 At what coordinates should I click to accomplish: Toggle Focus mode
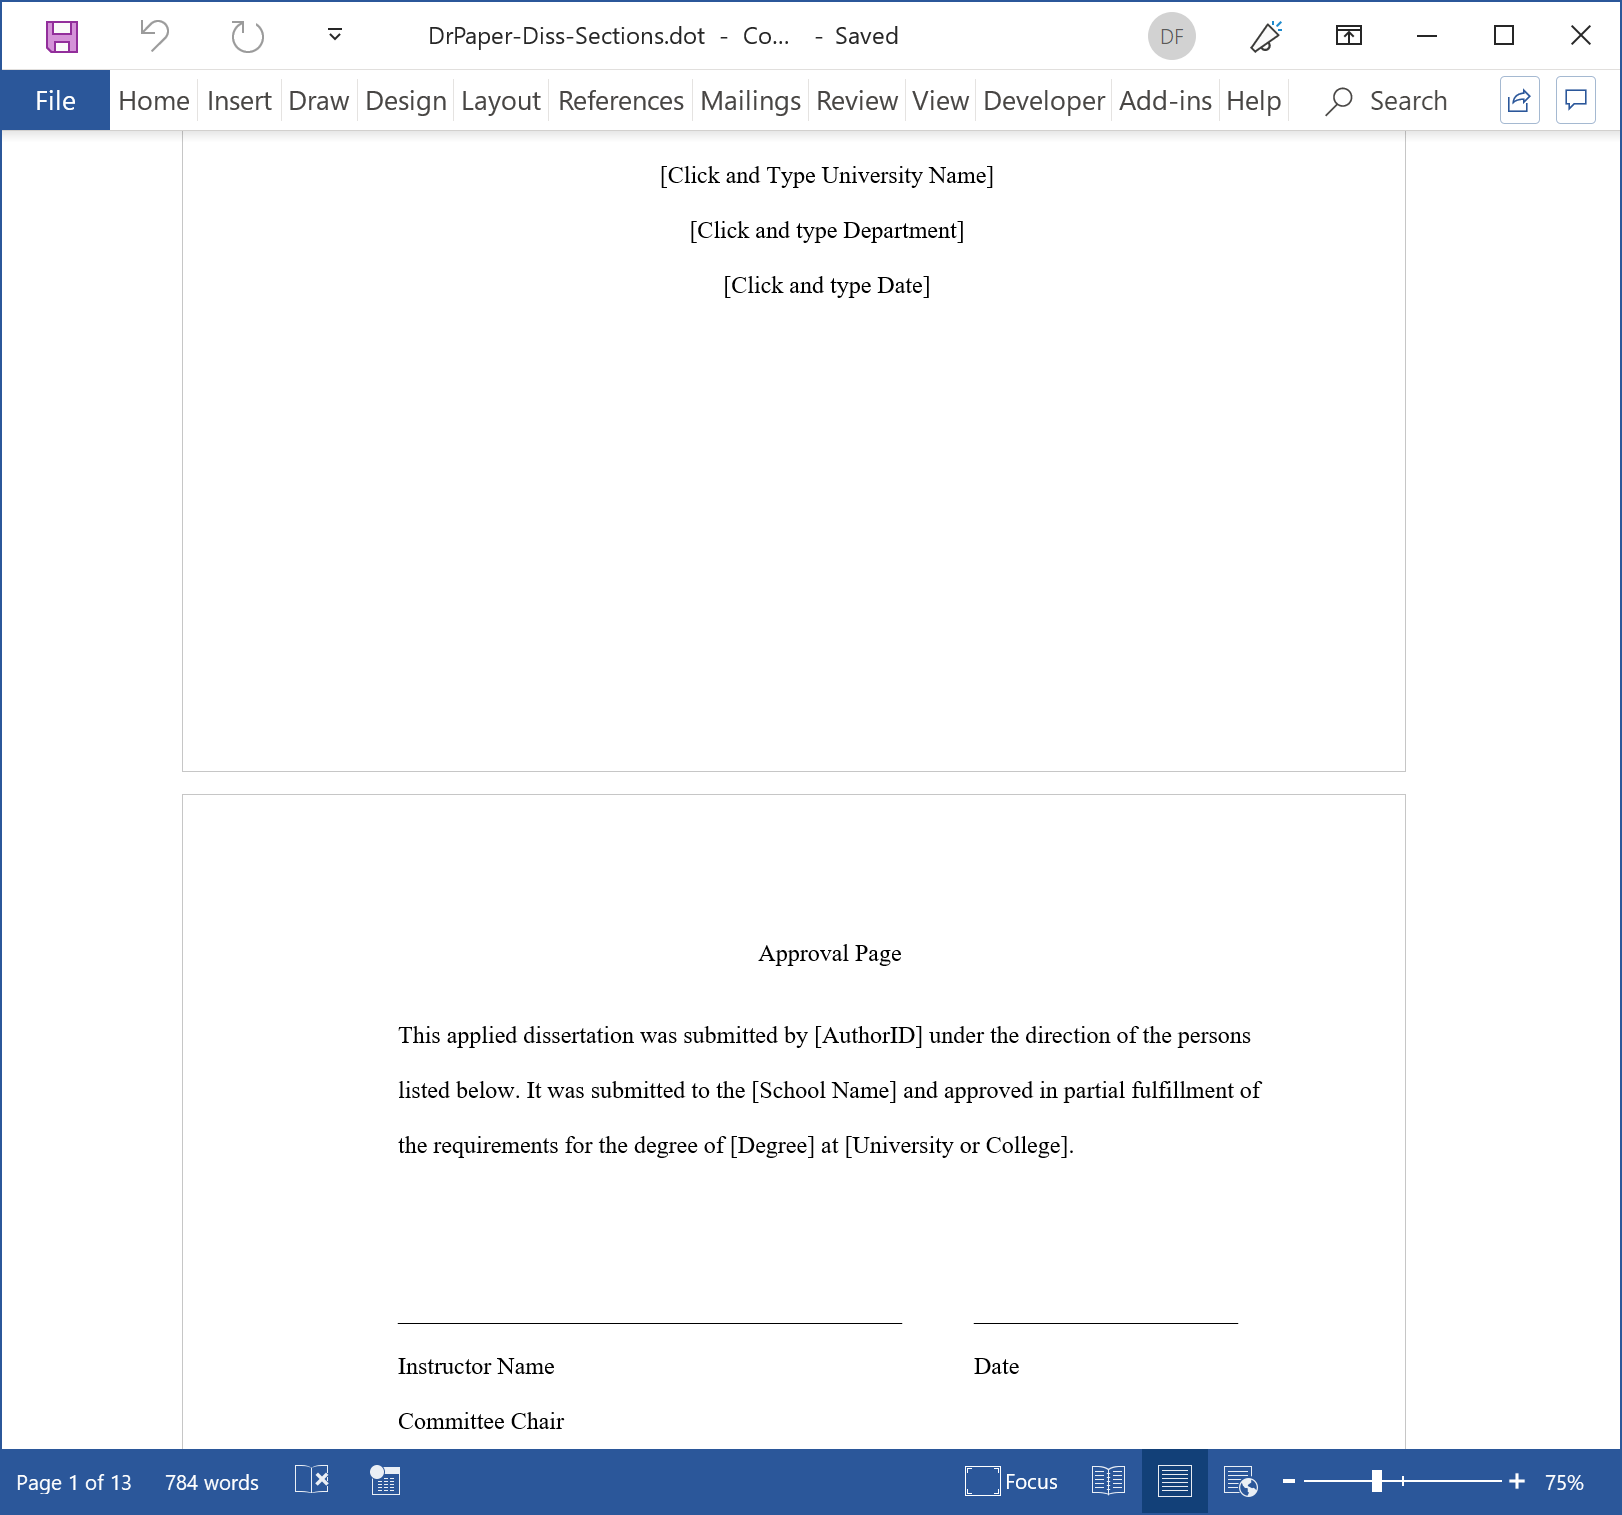pos(1011,1481)
